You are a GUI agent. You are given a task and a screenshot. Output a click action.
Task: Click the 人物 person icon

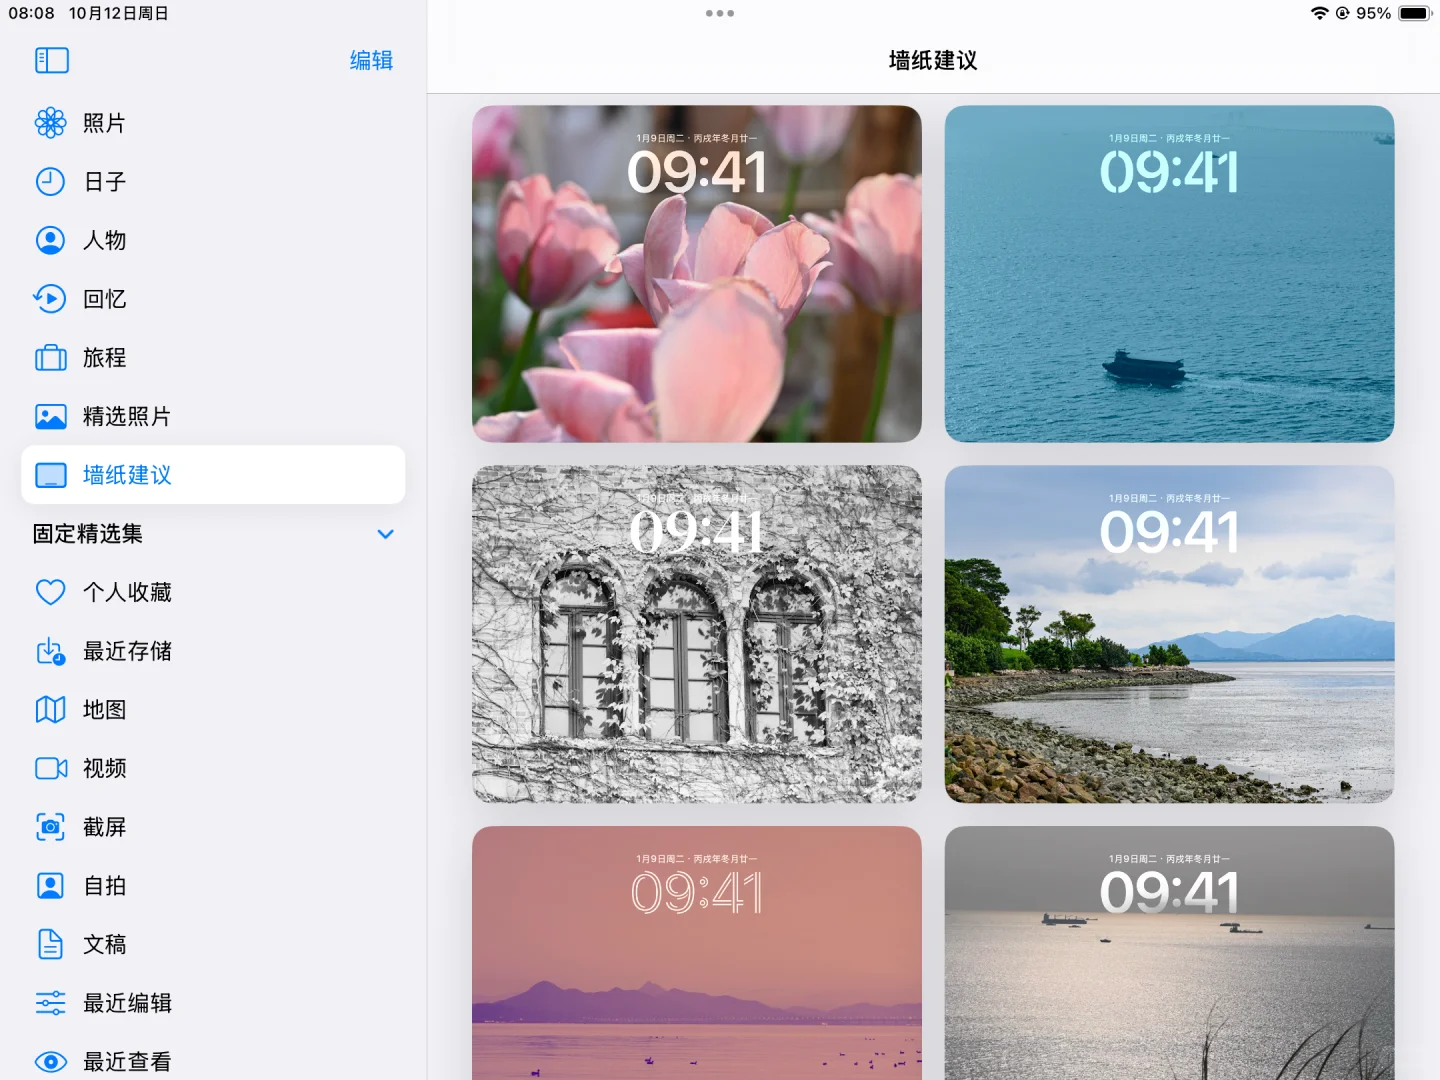click(51, 240)
